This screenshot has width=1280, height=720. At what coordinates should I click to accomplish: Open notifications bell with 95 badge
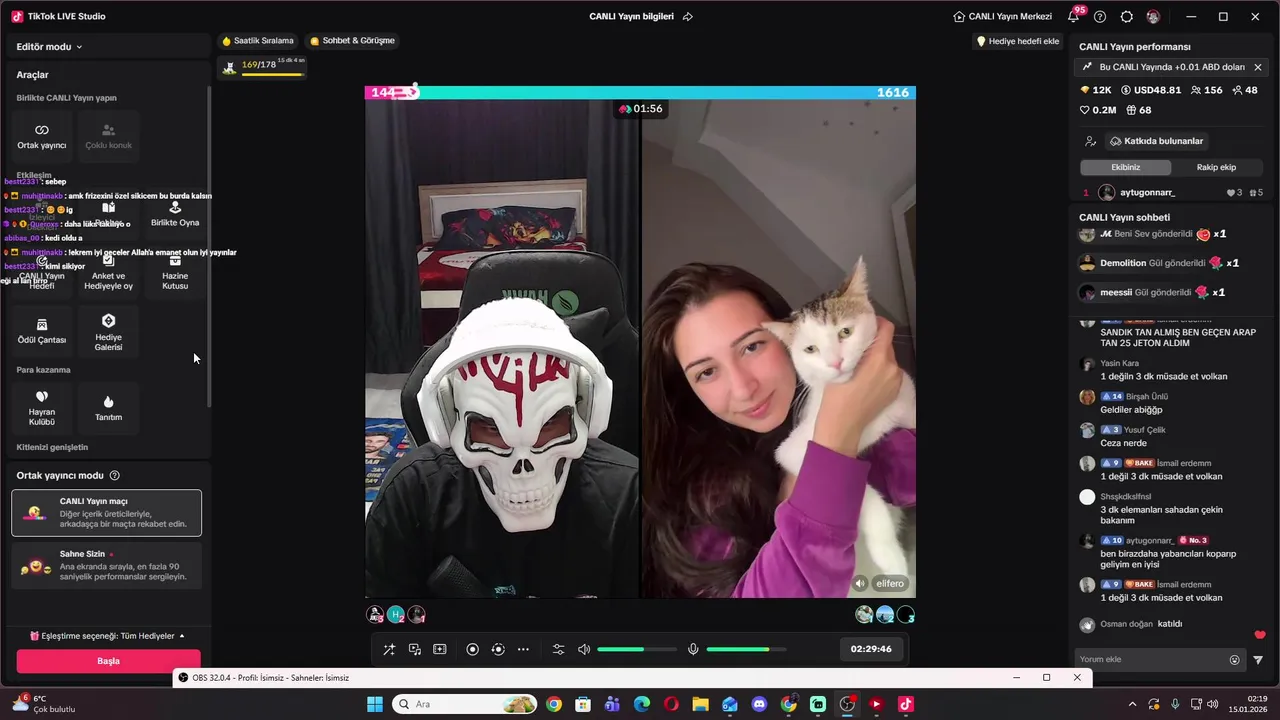[1074, 16]
